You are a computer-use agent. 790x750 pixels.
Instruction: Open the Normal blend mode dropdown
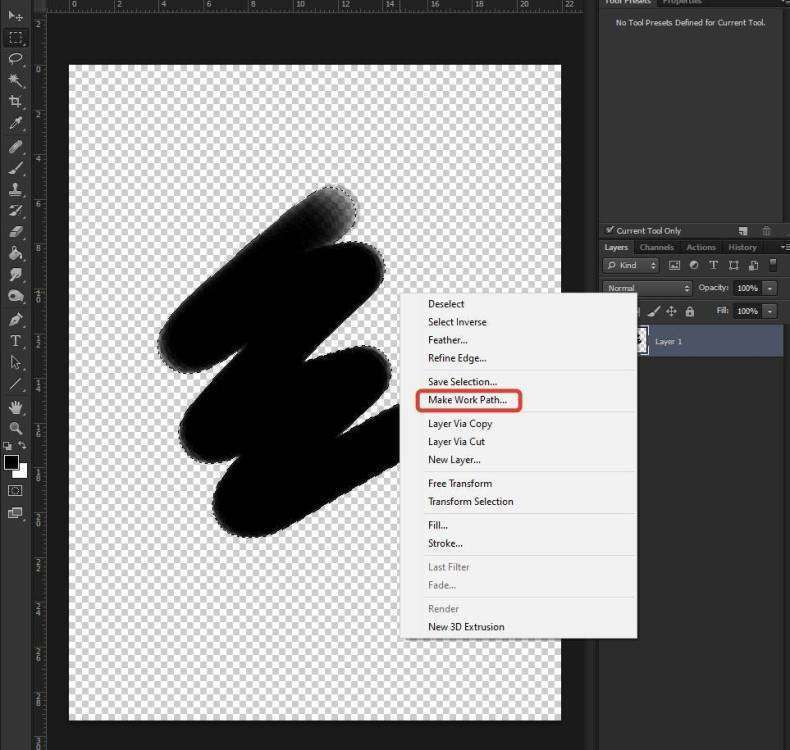coord(647,288)
